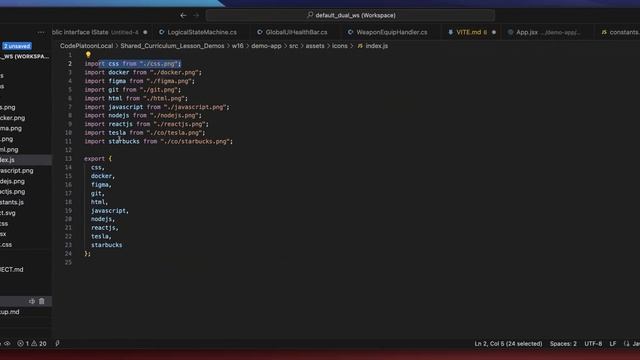
Task: Go back with the left arrow
Action: (x=183, y=16)
